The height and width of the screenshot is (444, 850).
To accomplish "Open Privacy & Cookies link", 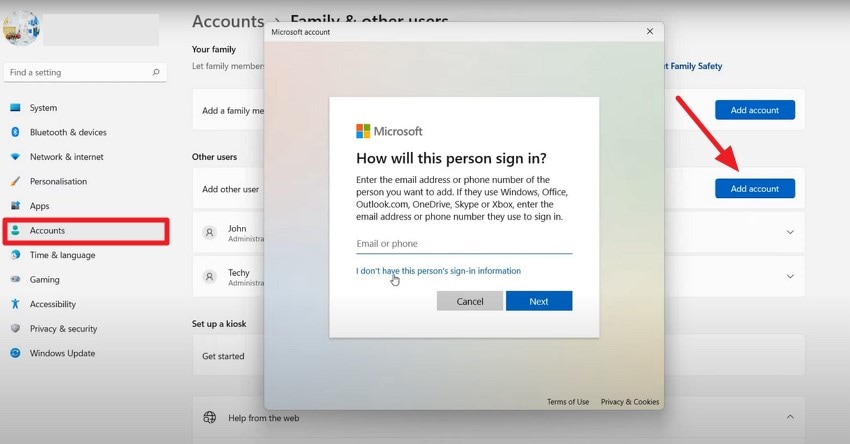I will pos(630,402).
